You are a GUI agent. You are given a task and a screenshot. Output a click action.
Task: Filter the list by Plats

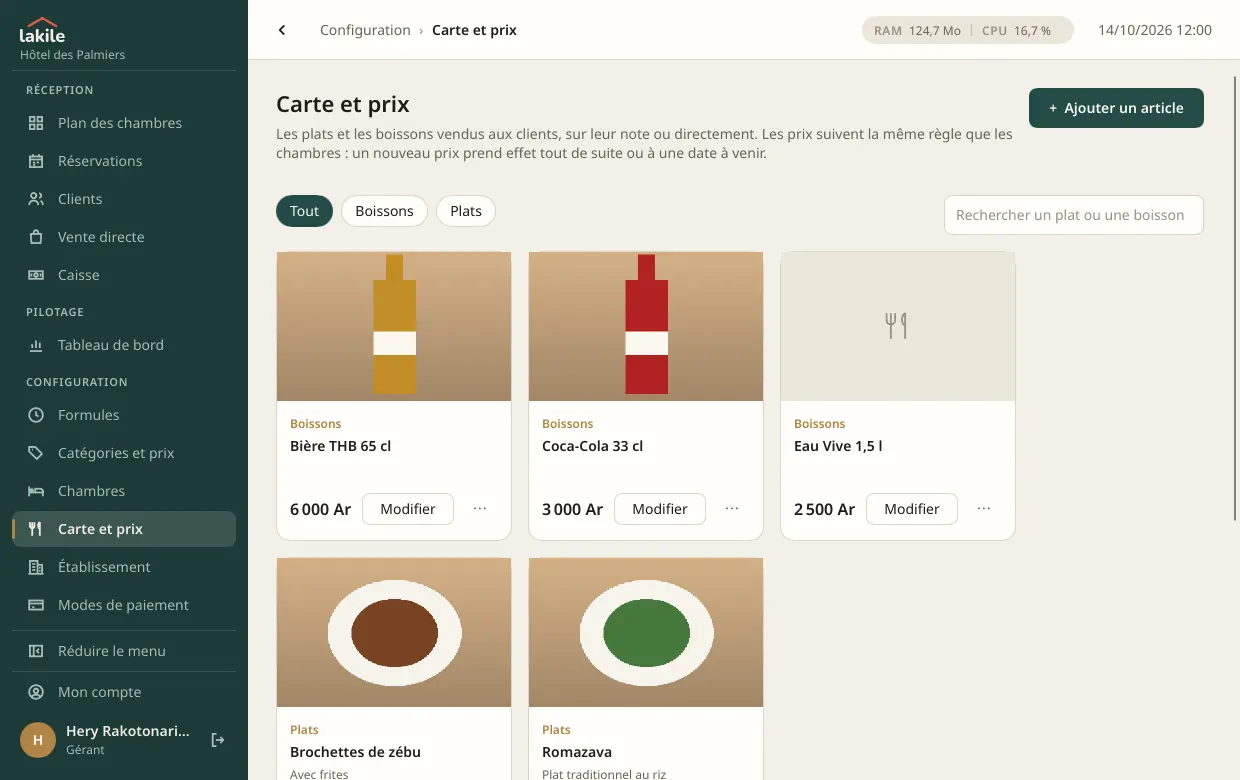466,211
